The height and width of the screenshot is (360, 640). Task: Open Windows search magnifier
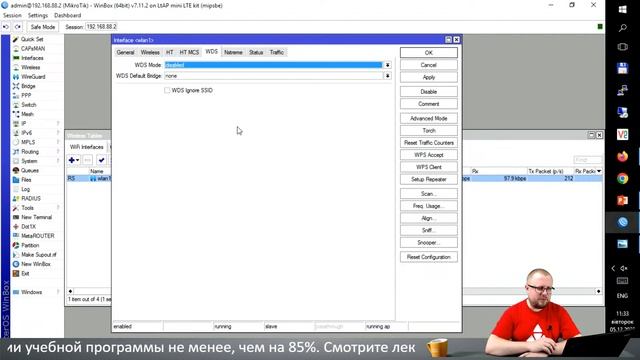point(622,28)
